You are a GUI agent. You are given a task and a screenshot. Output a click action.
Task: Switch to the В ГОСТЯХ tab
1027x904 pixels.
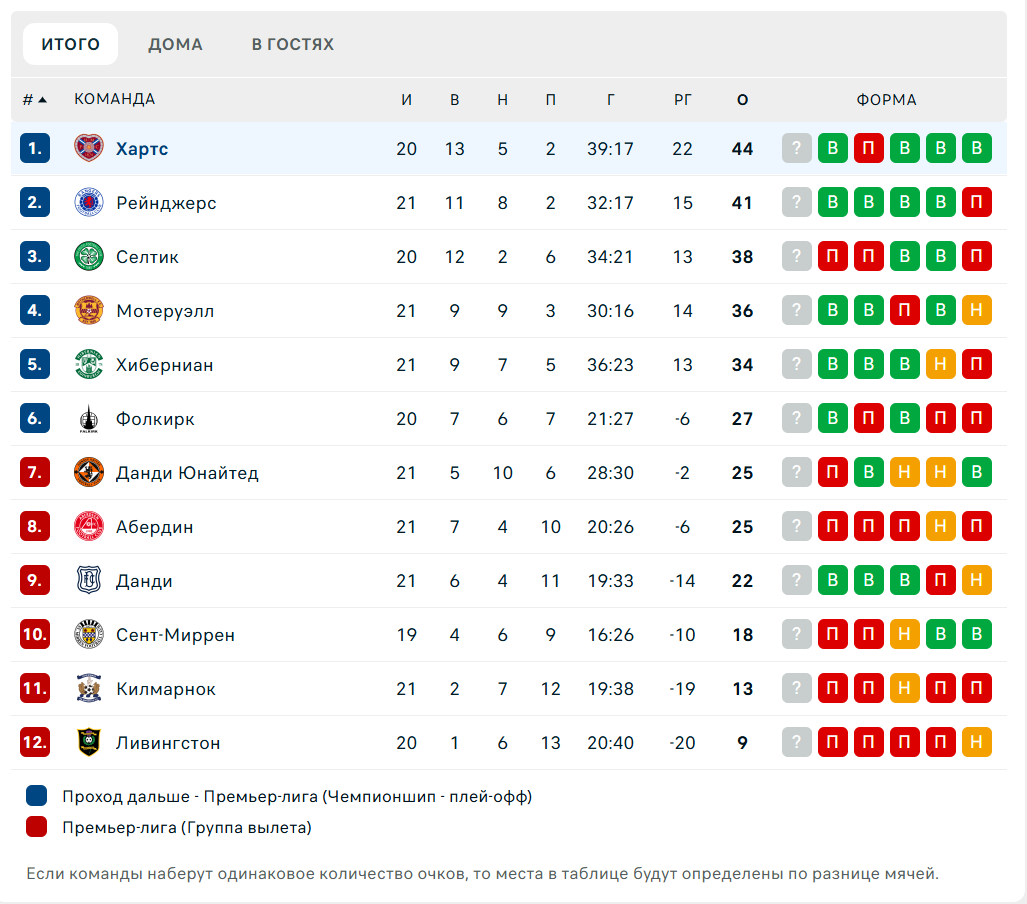(x=292, y=44)
